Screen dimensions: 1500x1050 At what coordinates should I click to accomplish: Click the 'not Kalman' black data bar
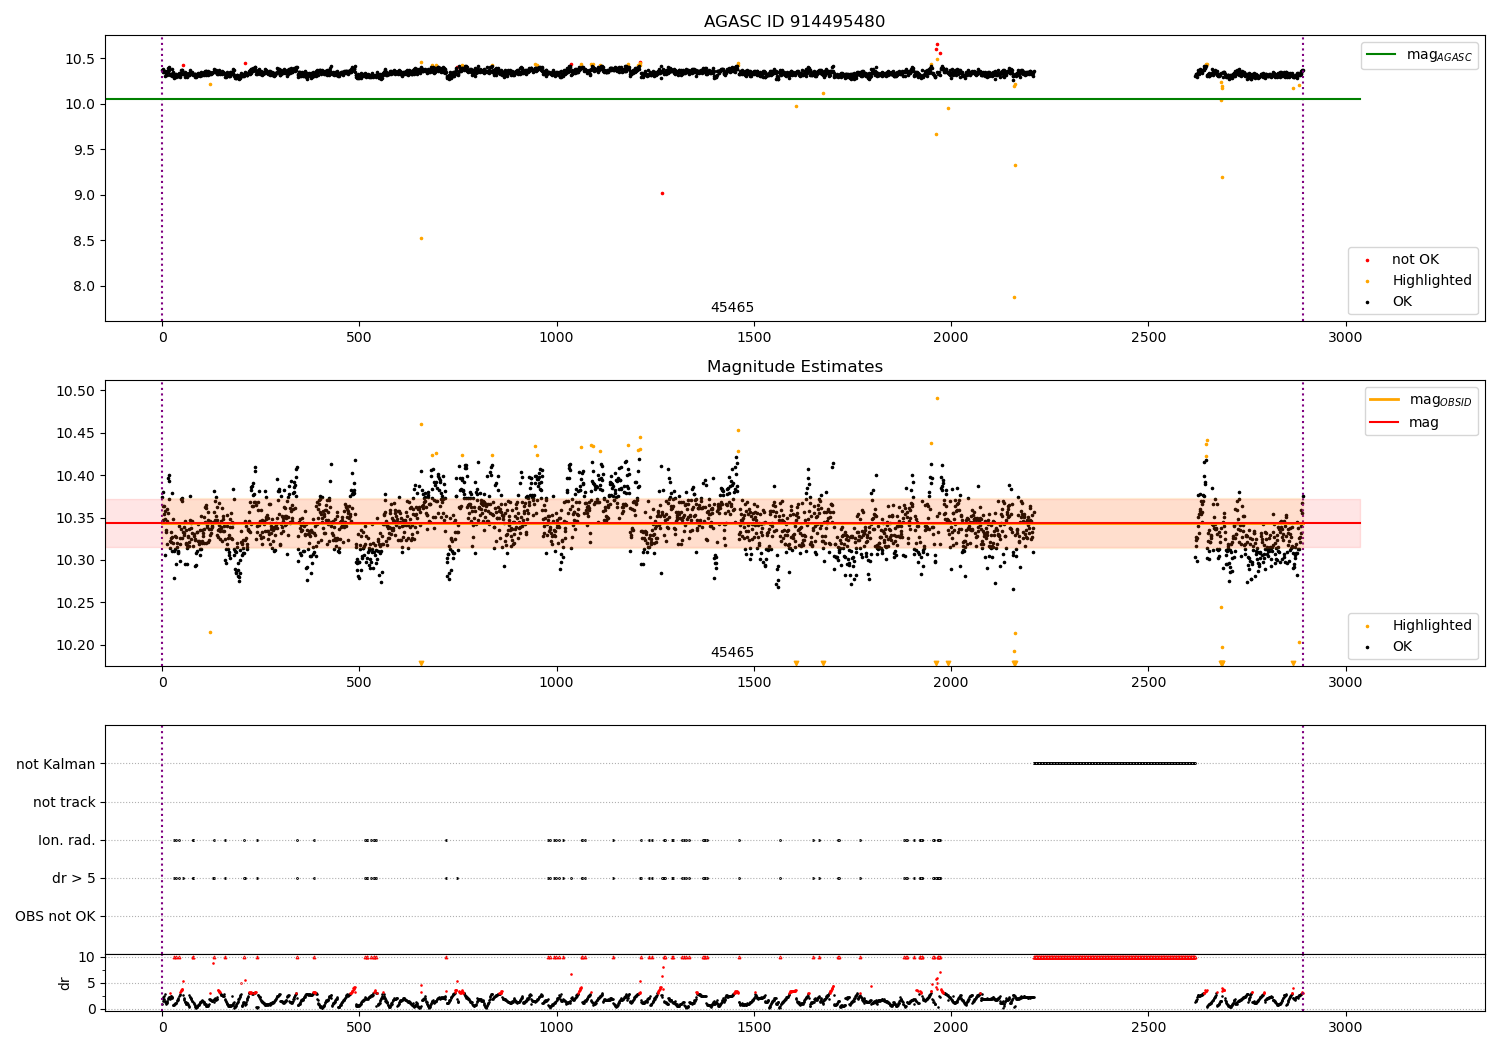pyautogui.click(x=1114, y=764)
